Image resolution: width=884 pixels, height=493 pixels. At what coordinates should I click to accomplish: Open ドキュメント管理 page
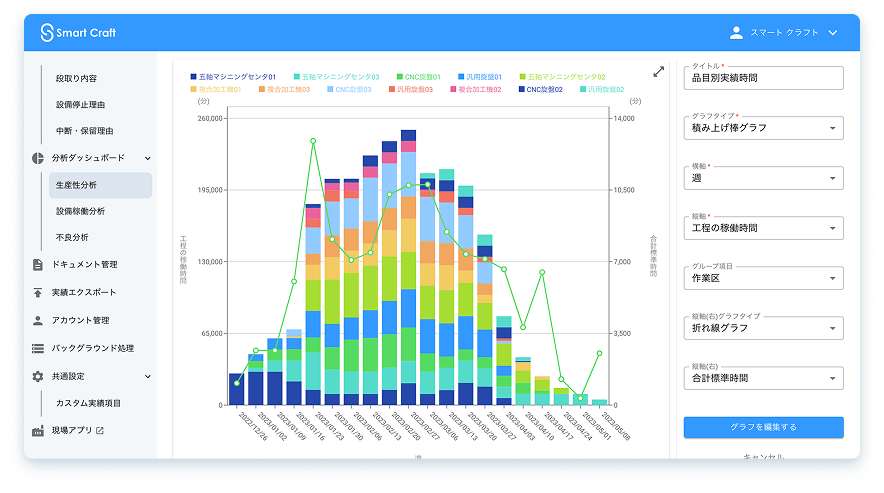[x=85, y=264]
